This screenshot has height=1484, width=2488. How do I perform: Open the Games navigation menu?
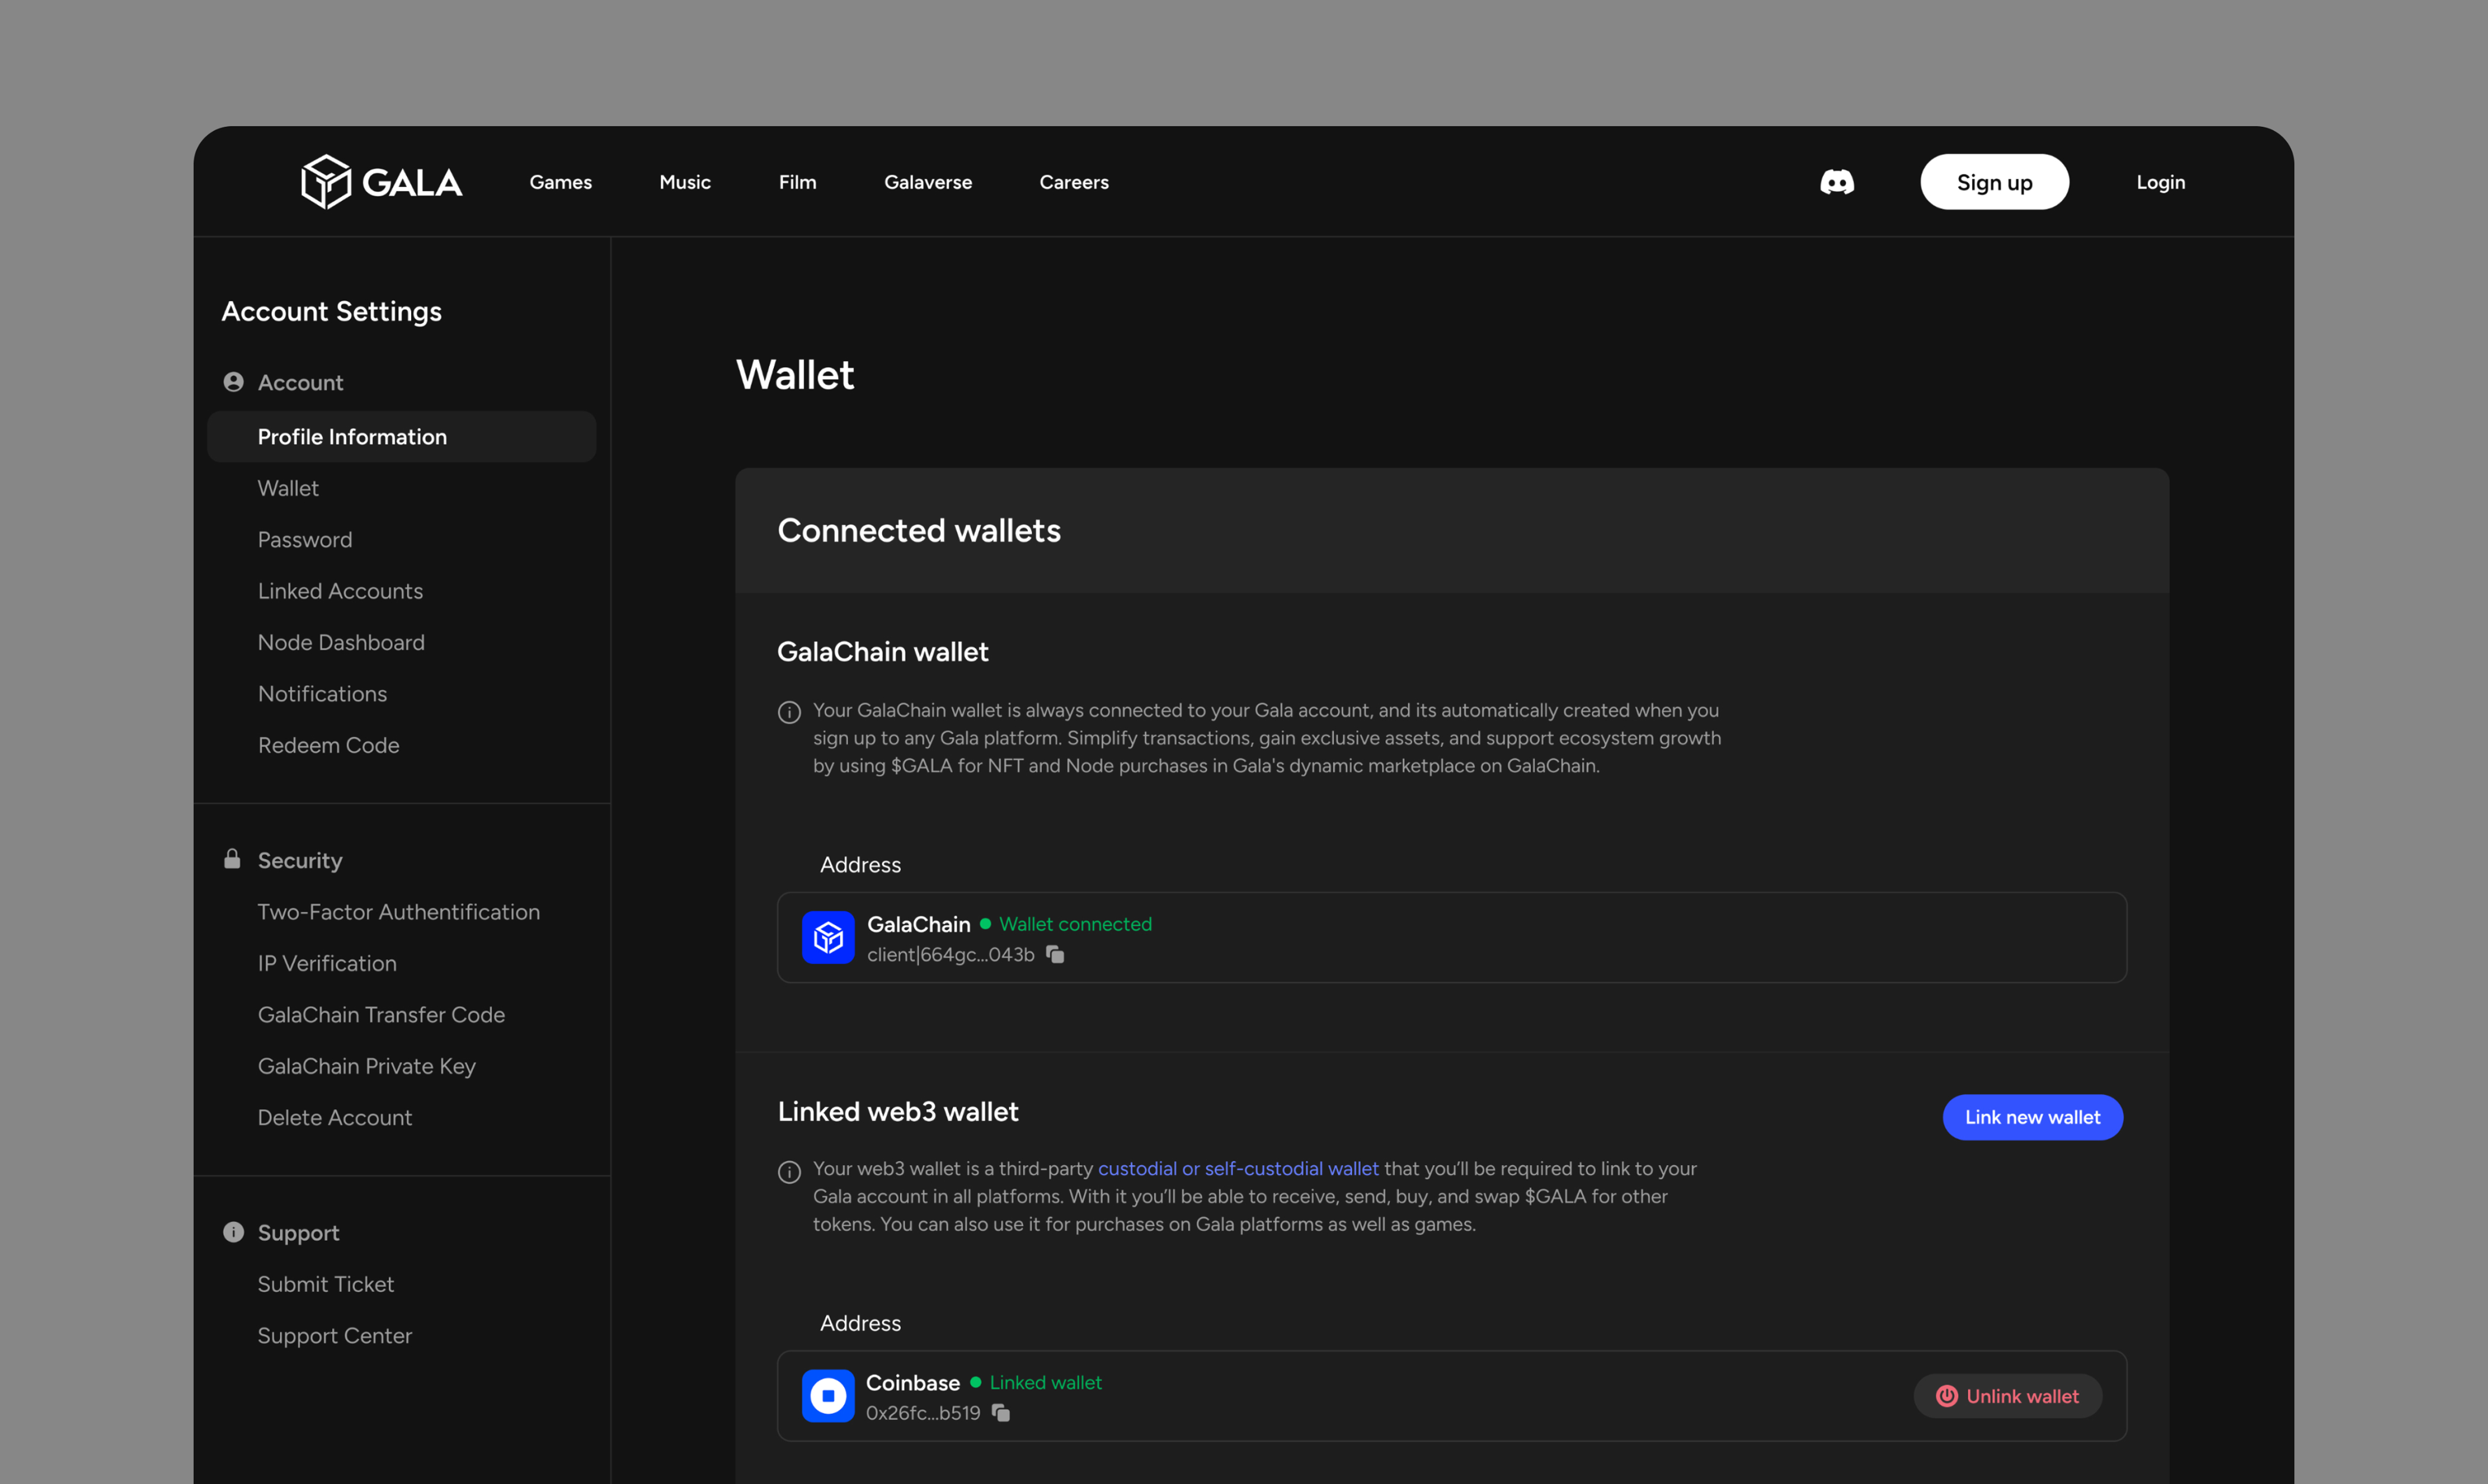click(x=560, y=182)
